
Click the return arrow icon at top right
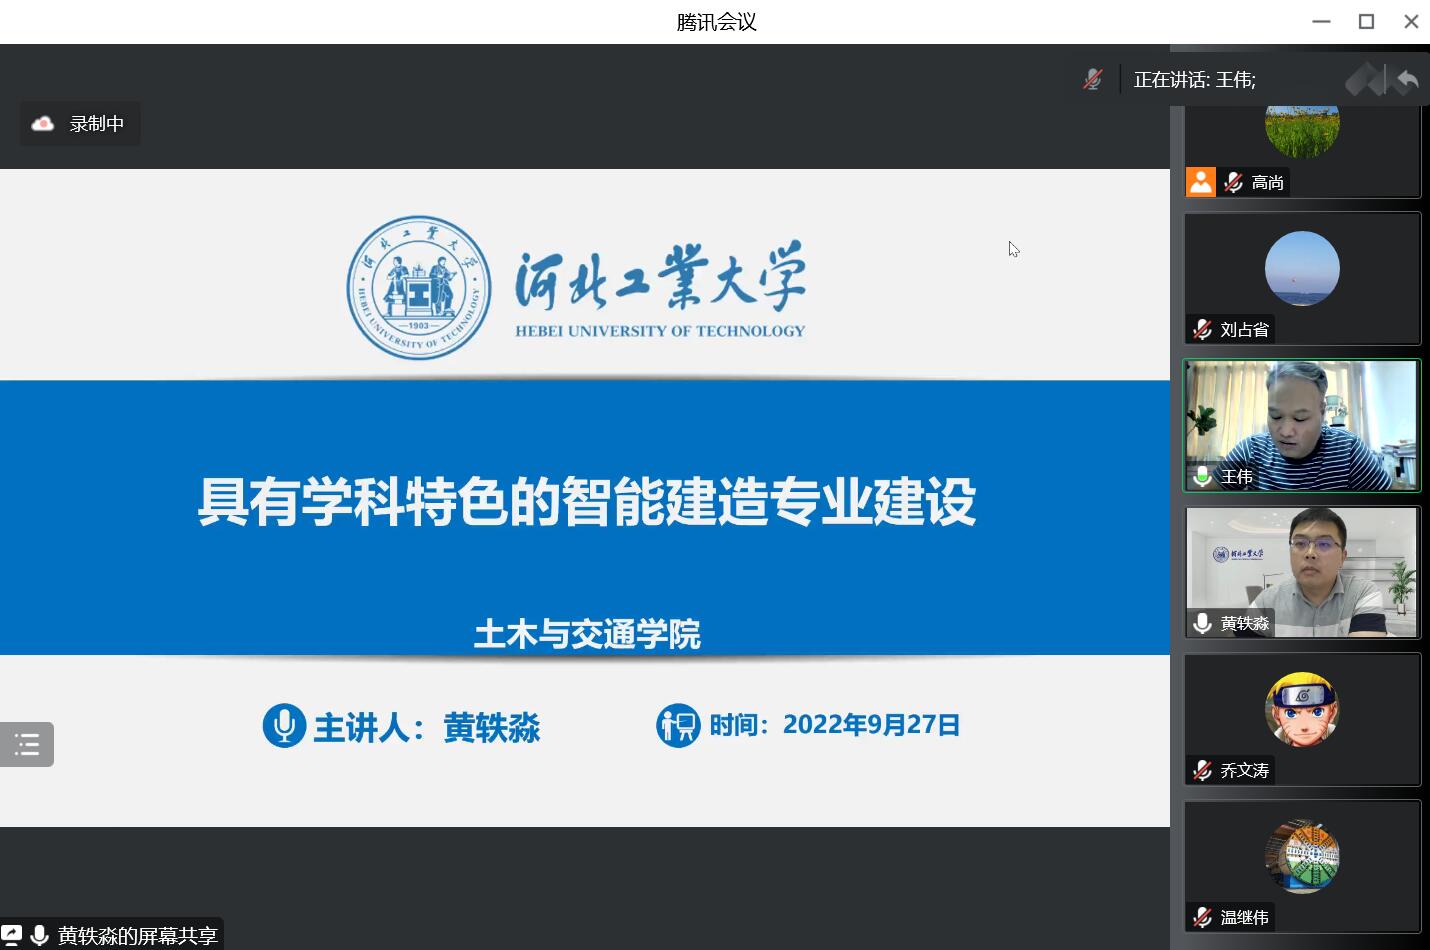(1407, 80)
